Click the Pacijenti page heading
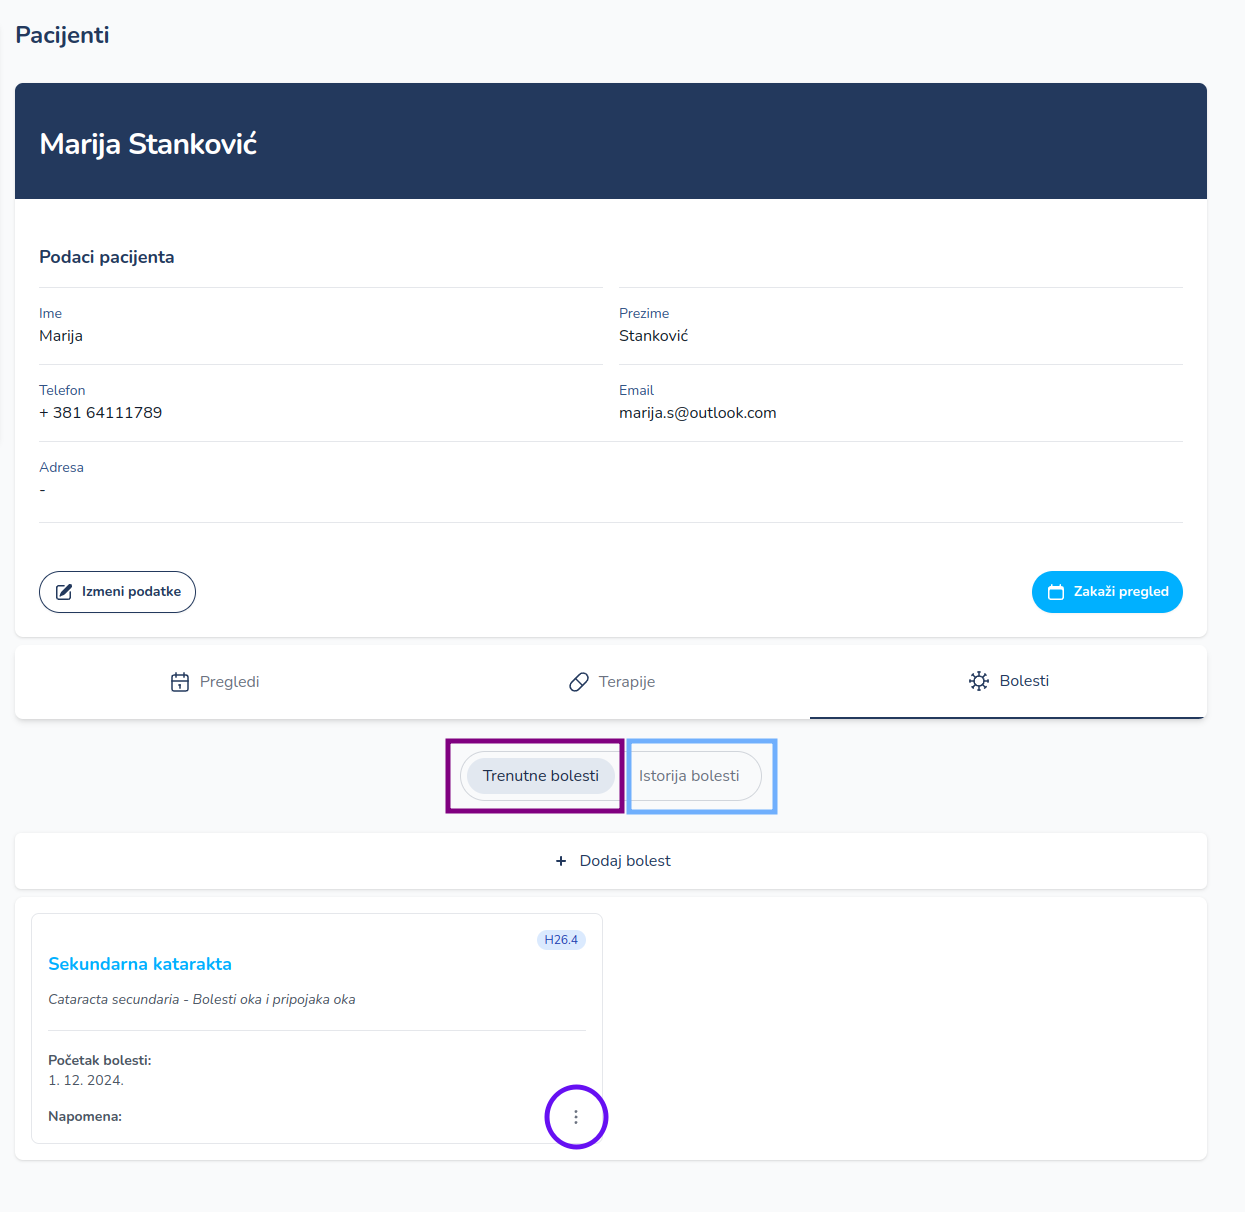 click(62, 35)
